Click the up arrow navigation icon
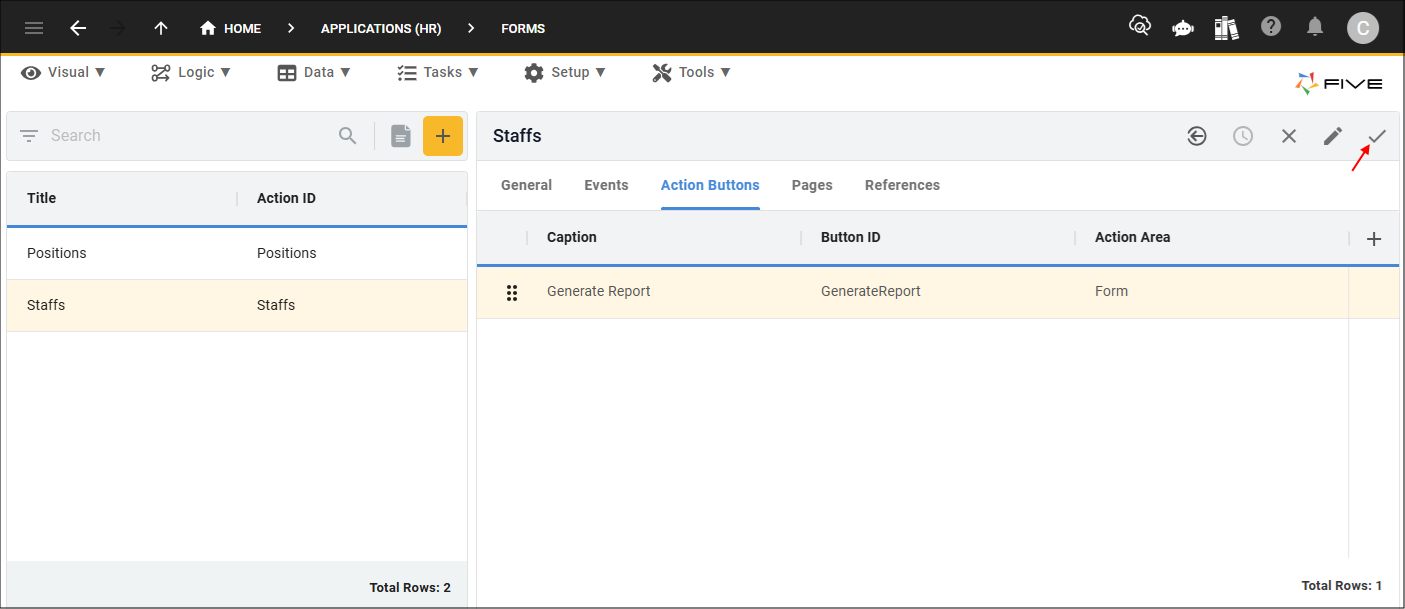This screenshot has width=1405, height=609. (x=161, y=28)
